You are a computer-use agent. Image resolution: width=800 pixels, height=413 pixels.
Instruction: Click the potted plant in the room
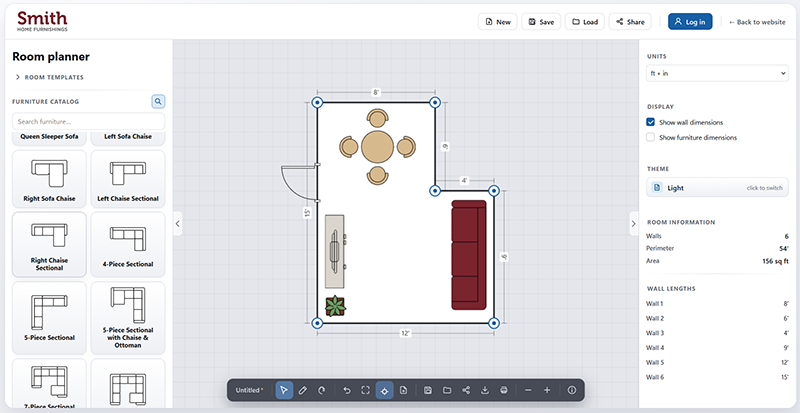click(x=335, y=306)
